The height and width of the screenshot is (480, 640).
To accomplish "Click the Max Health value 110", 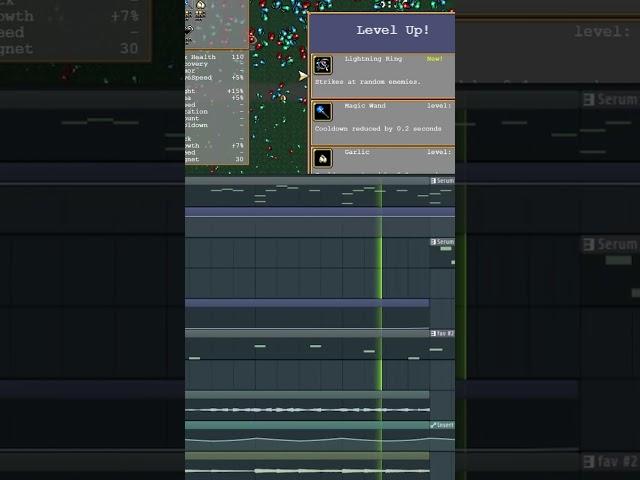I will coord(238,57).
